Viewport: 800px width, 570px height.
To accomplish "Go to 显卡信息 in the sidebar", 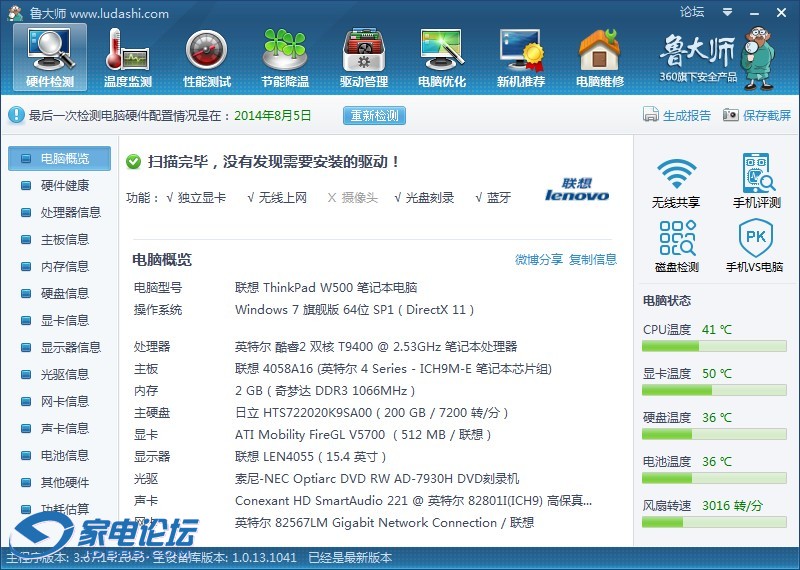I will 64,321.
